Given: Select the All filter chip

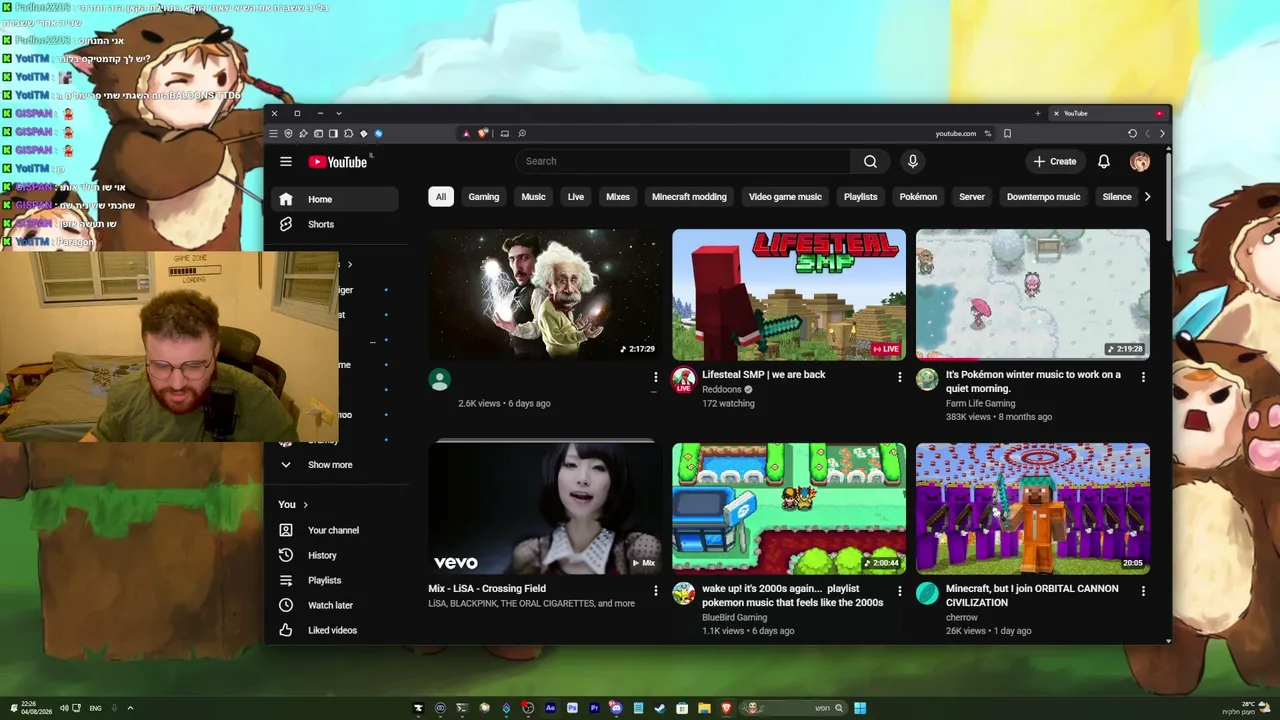Looking at the screenshot, I should [x=441, y=197].
